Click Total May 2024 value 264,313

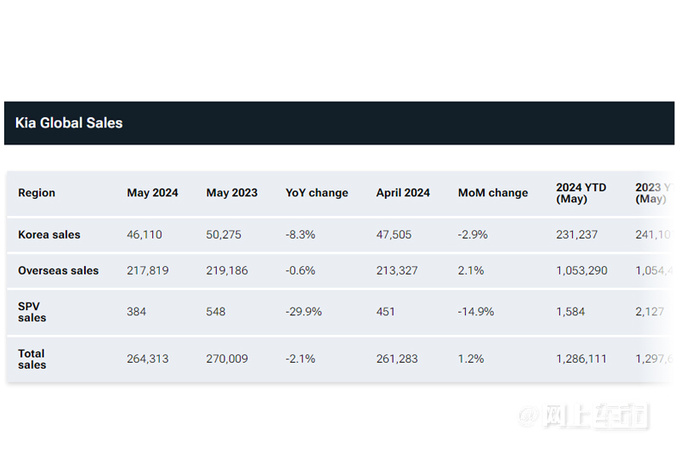147,359
